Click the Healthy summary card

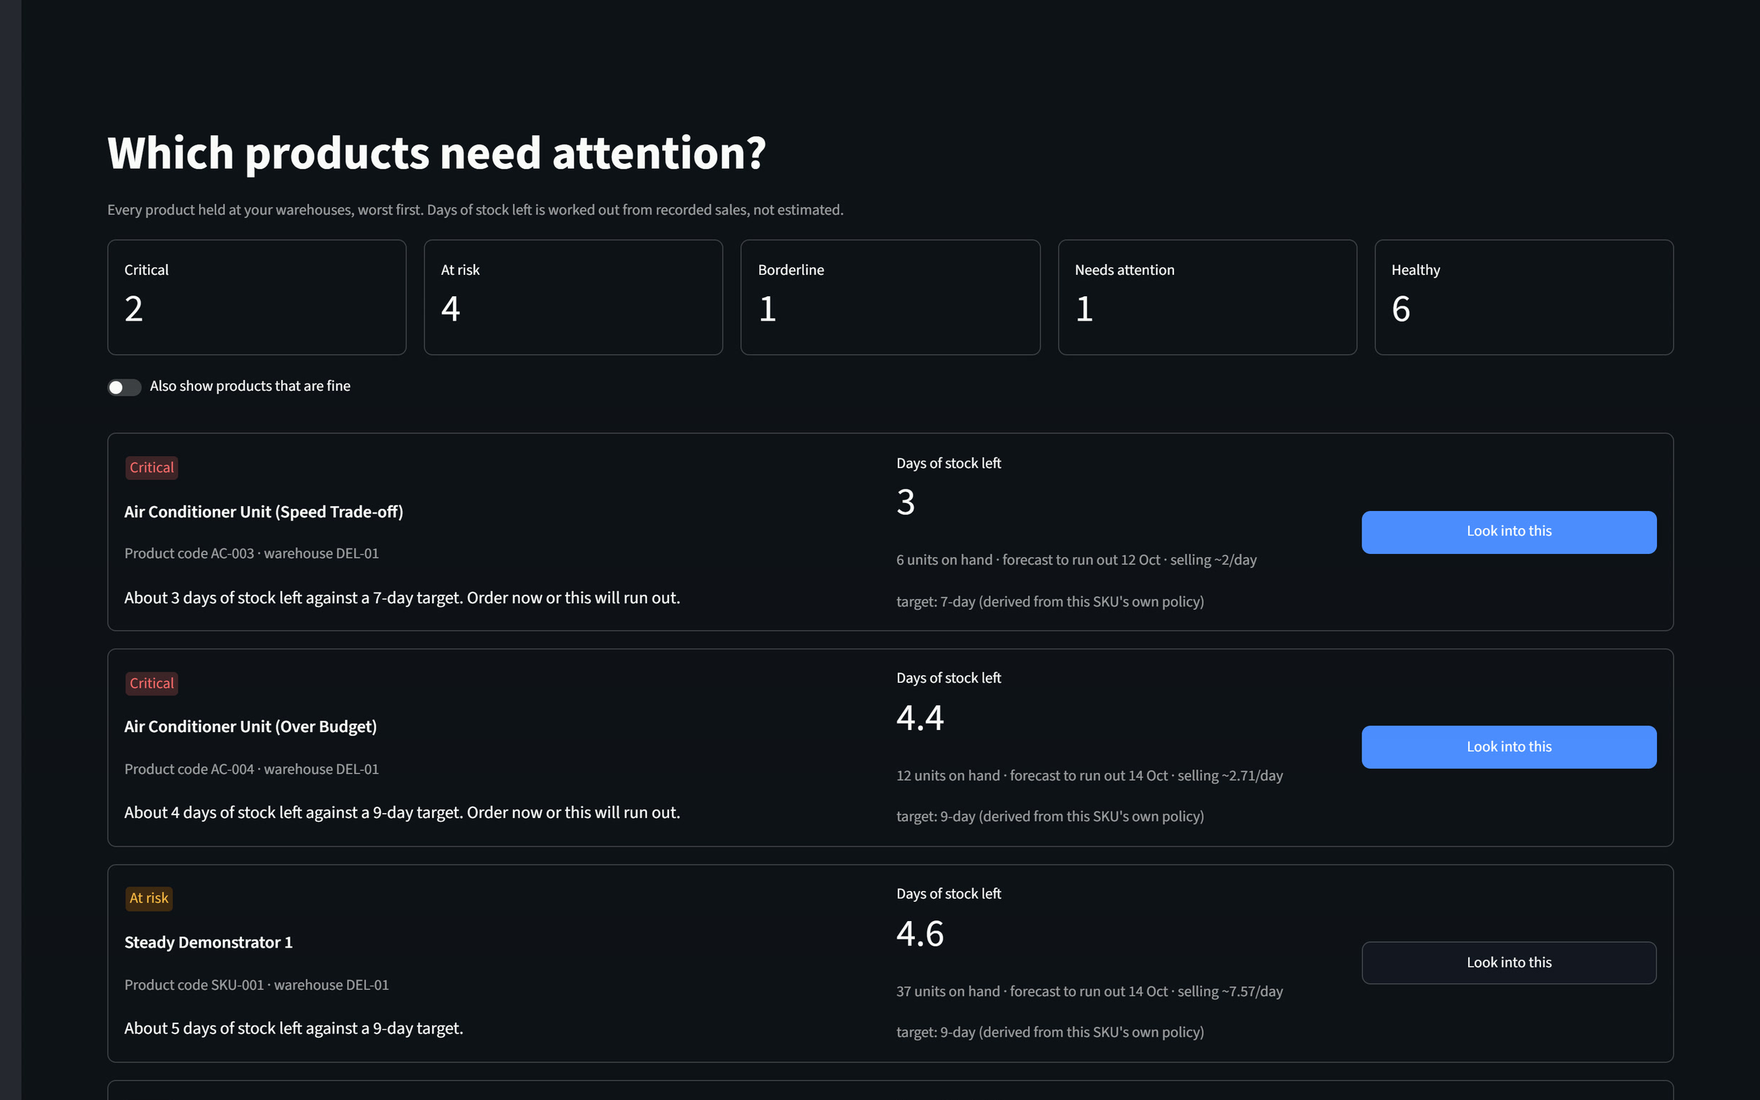click(x=1524, y=297)
